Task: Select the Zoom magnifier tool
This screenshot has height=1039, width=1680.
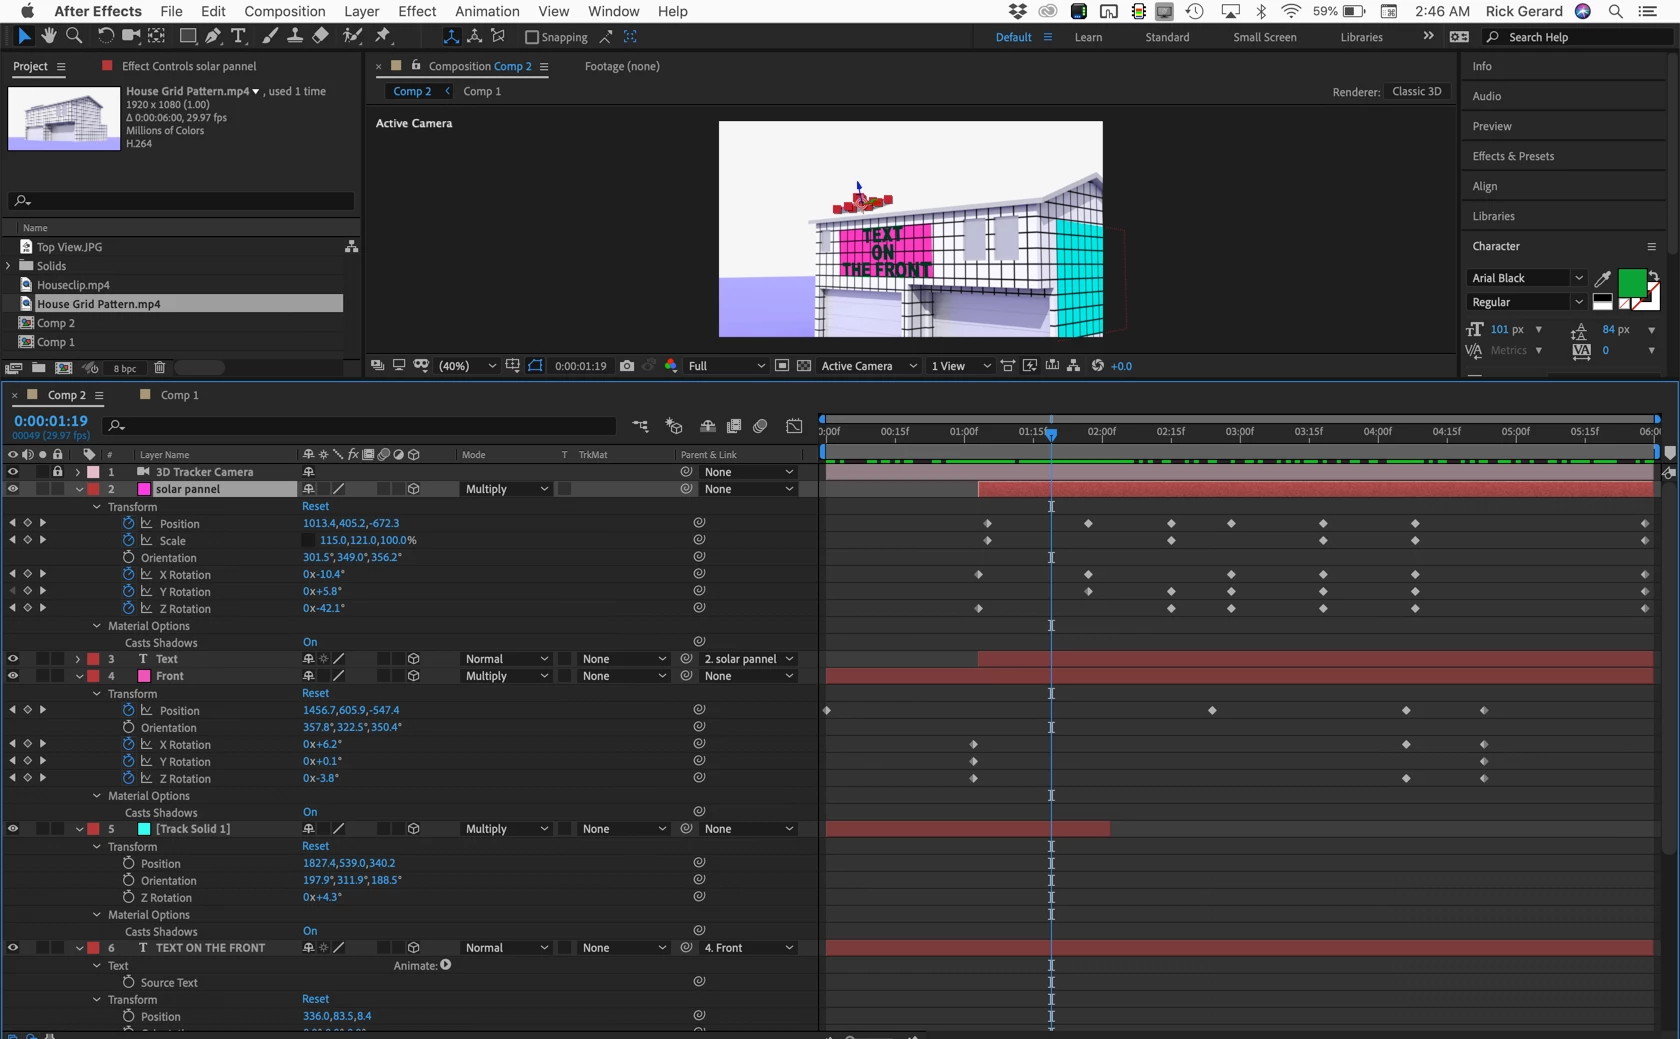Action: coord(74,36)
